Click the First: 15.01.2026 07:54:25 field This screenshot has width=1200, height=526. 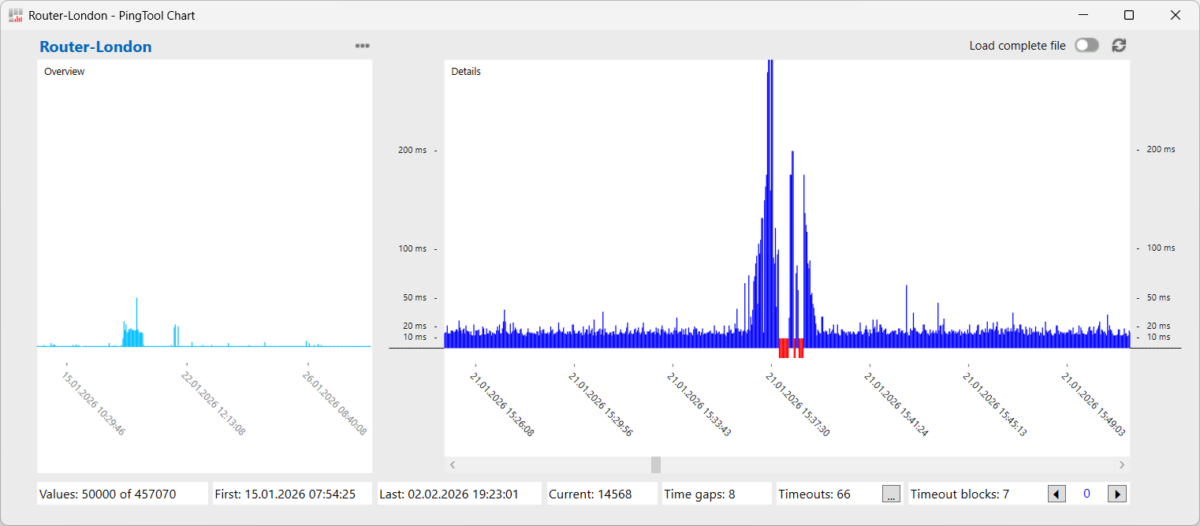(x=291, y=493)
